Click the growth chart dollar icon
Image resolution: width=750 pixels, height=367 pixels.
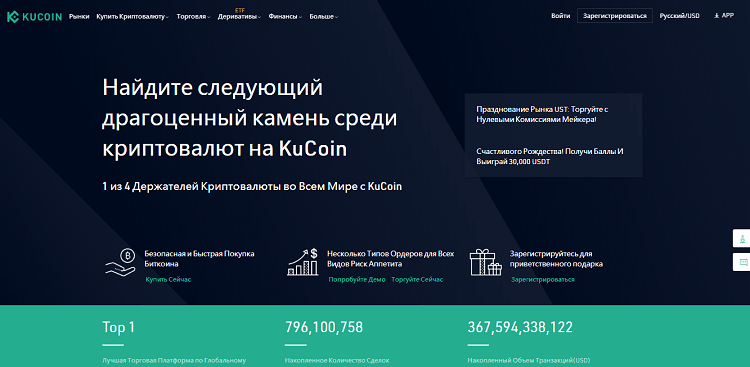coord(303,261)
